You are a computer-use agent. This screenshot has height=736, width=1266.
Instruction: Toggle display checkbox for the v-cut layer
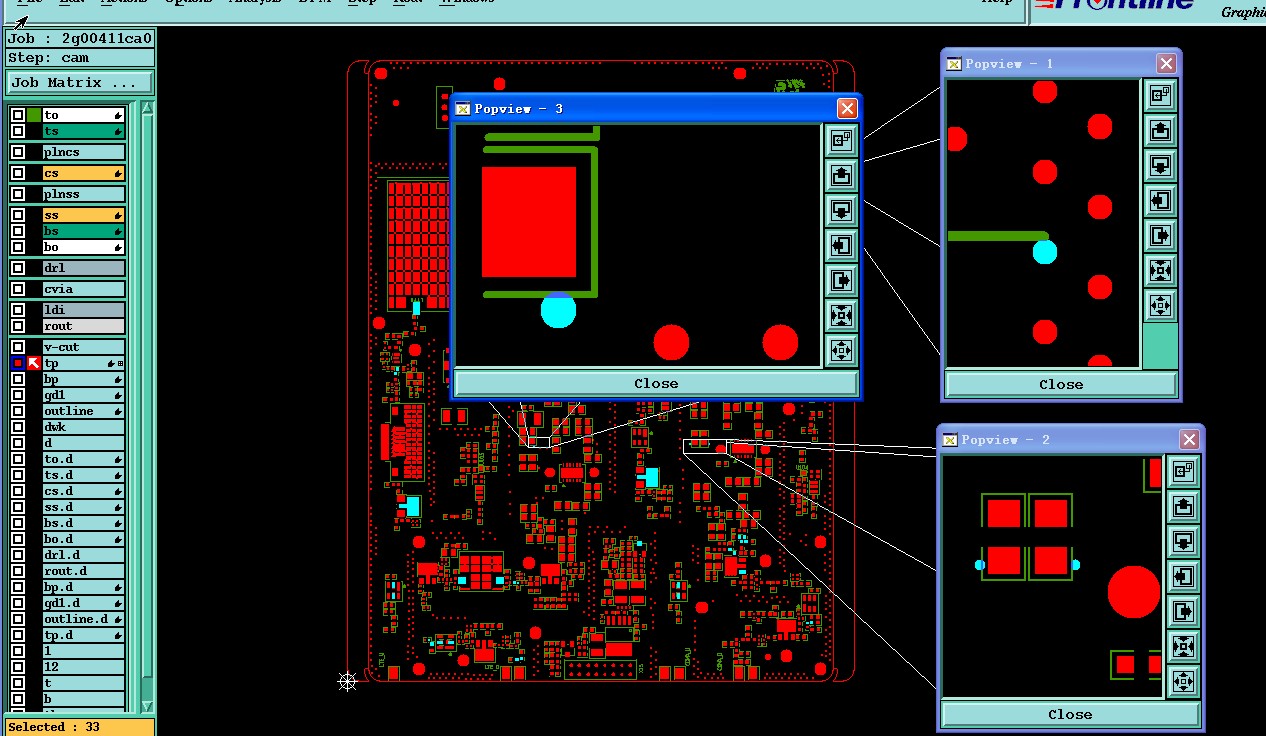18,347
